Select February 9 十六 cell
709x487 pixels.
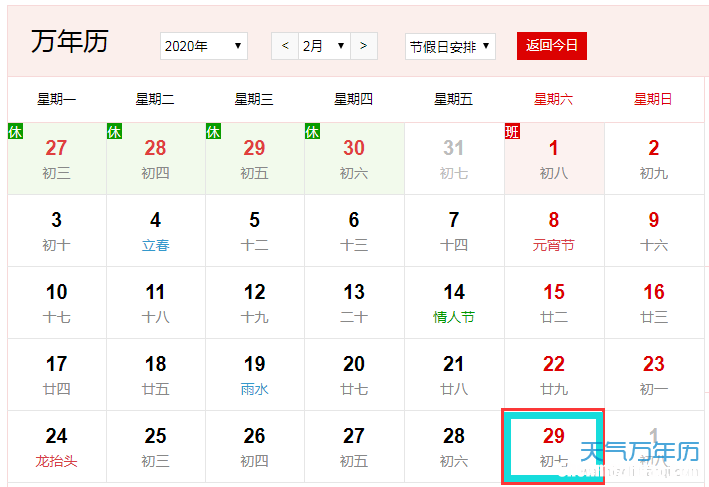tap(654, 231)
